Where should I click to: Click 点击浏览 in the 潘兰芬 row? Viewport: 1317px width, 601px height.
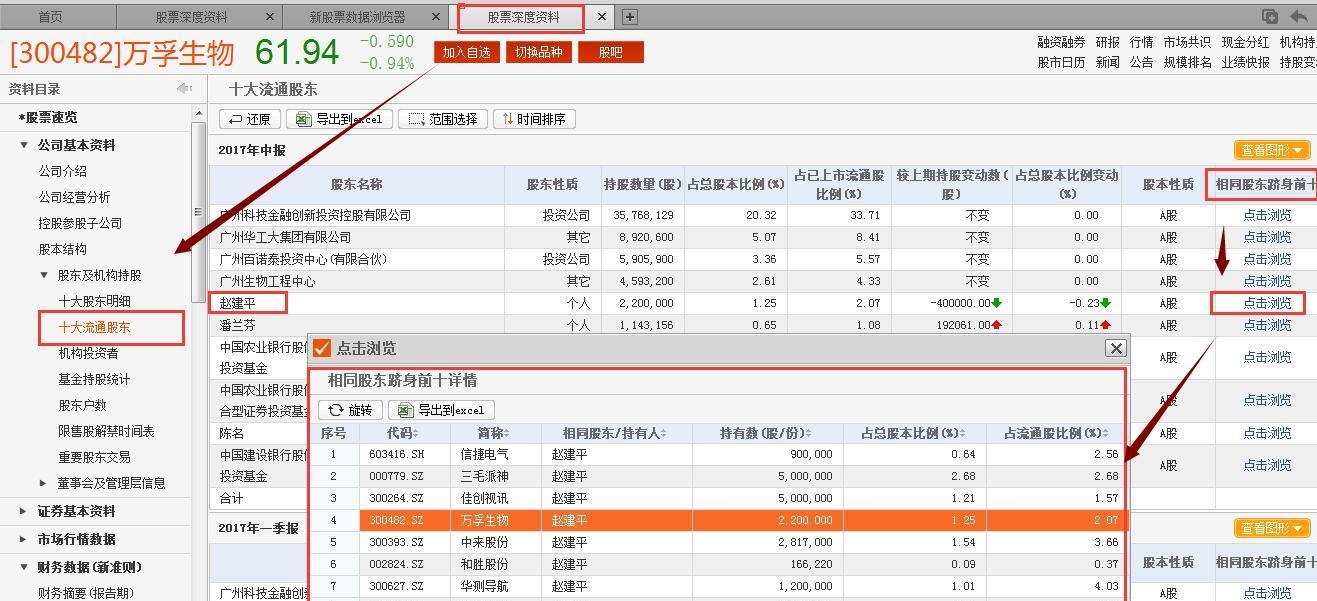coord(1267,325)
